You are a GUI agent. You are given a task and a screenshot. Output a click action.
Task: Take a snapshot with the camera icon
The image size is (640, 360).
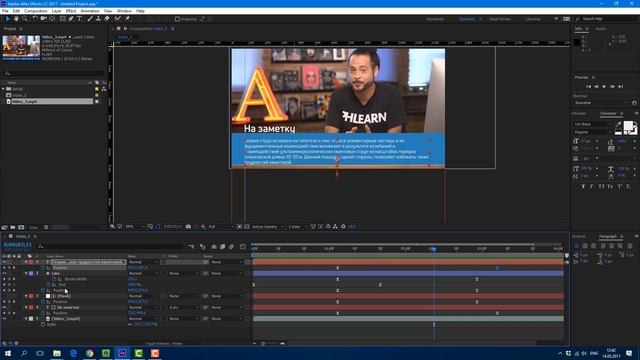(x=188, y=227)
